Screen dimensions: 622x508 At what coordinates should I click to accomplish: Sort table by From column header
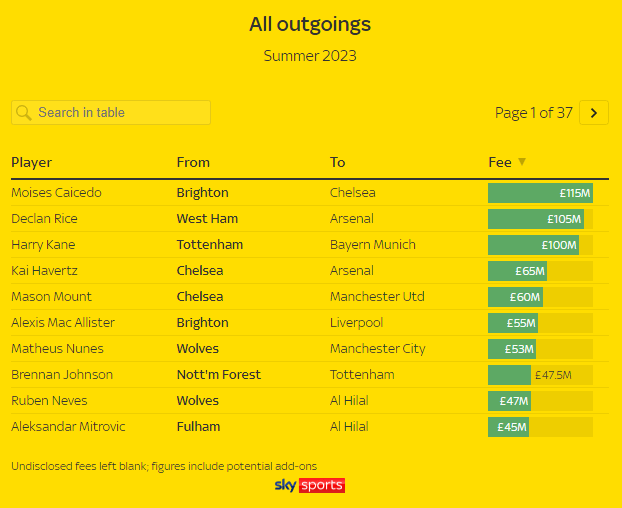click(193, 162)
